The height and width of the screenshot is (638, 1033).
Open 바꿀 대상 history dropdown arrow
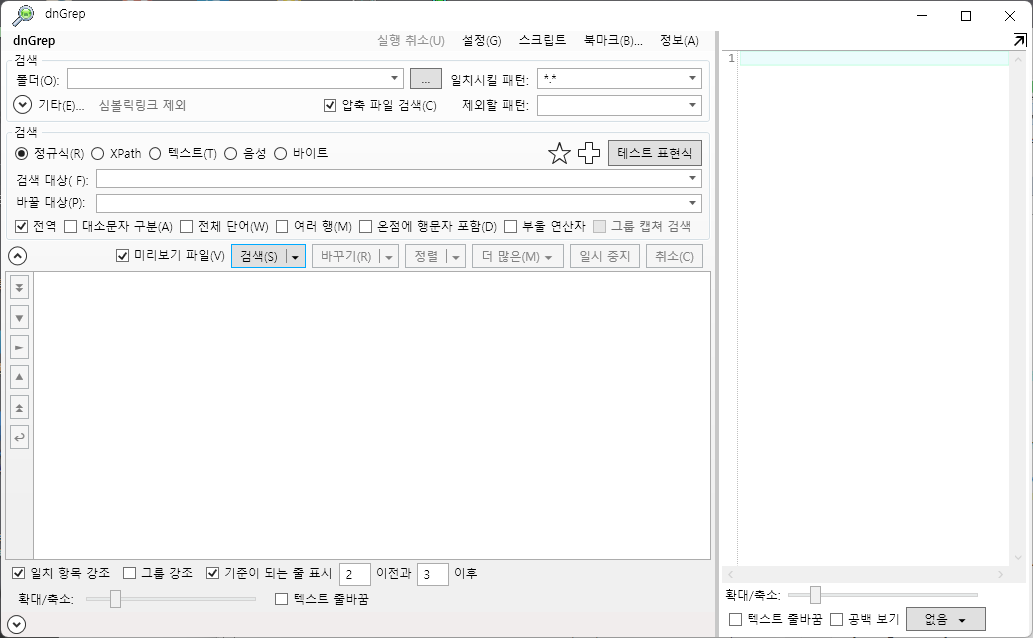tap(692, 203)
